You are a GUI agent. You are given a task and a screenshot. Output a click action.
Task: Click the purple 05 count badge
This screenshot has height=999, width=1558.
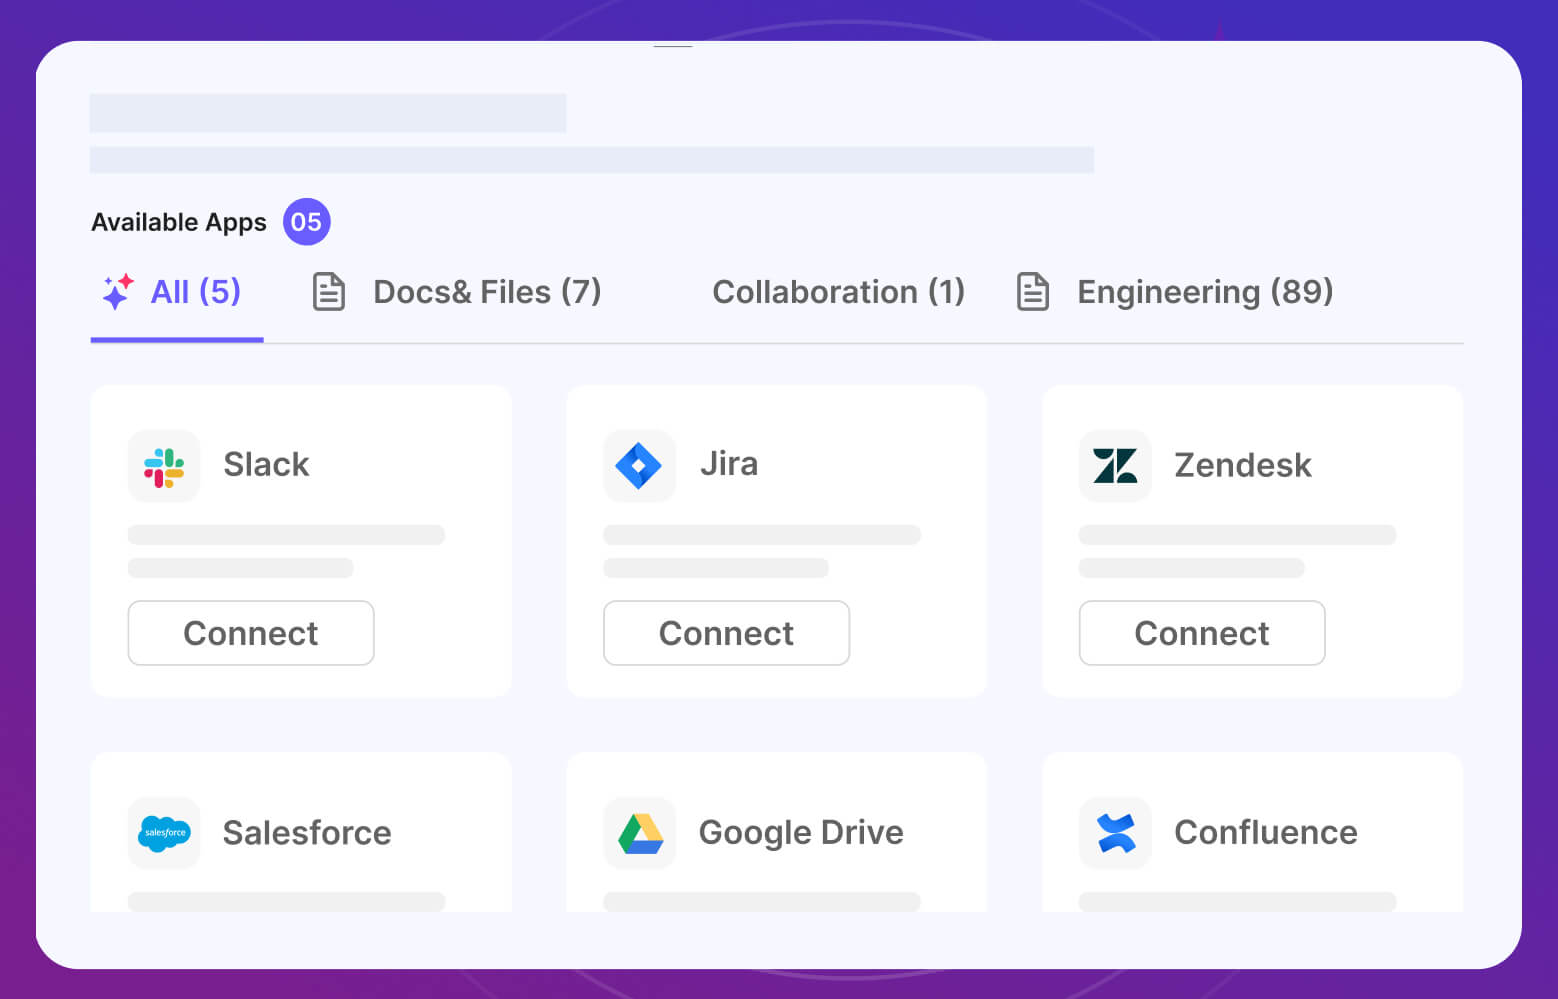point(306,222)
